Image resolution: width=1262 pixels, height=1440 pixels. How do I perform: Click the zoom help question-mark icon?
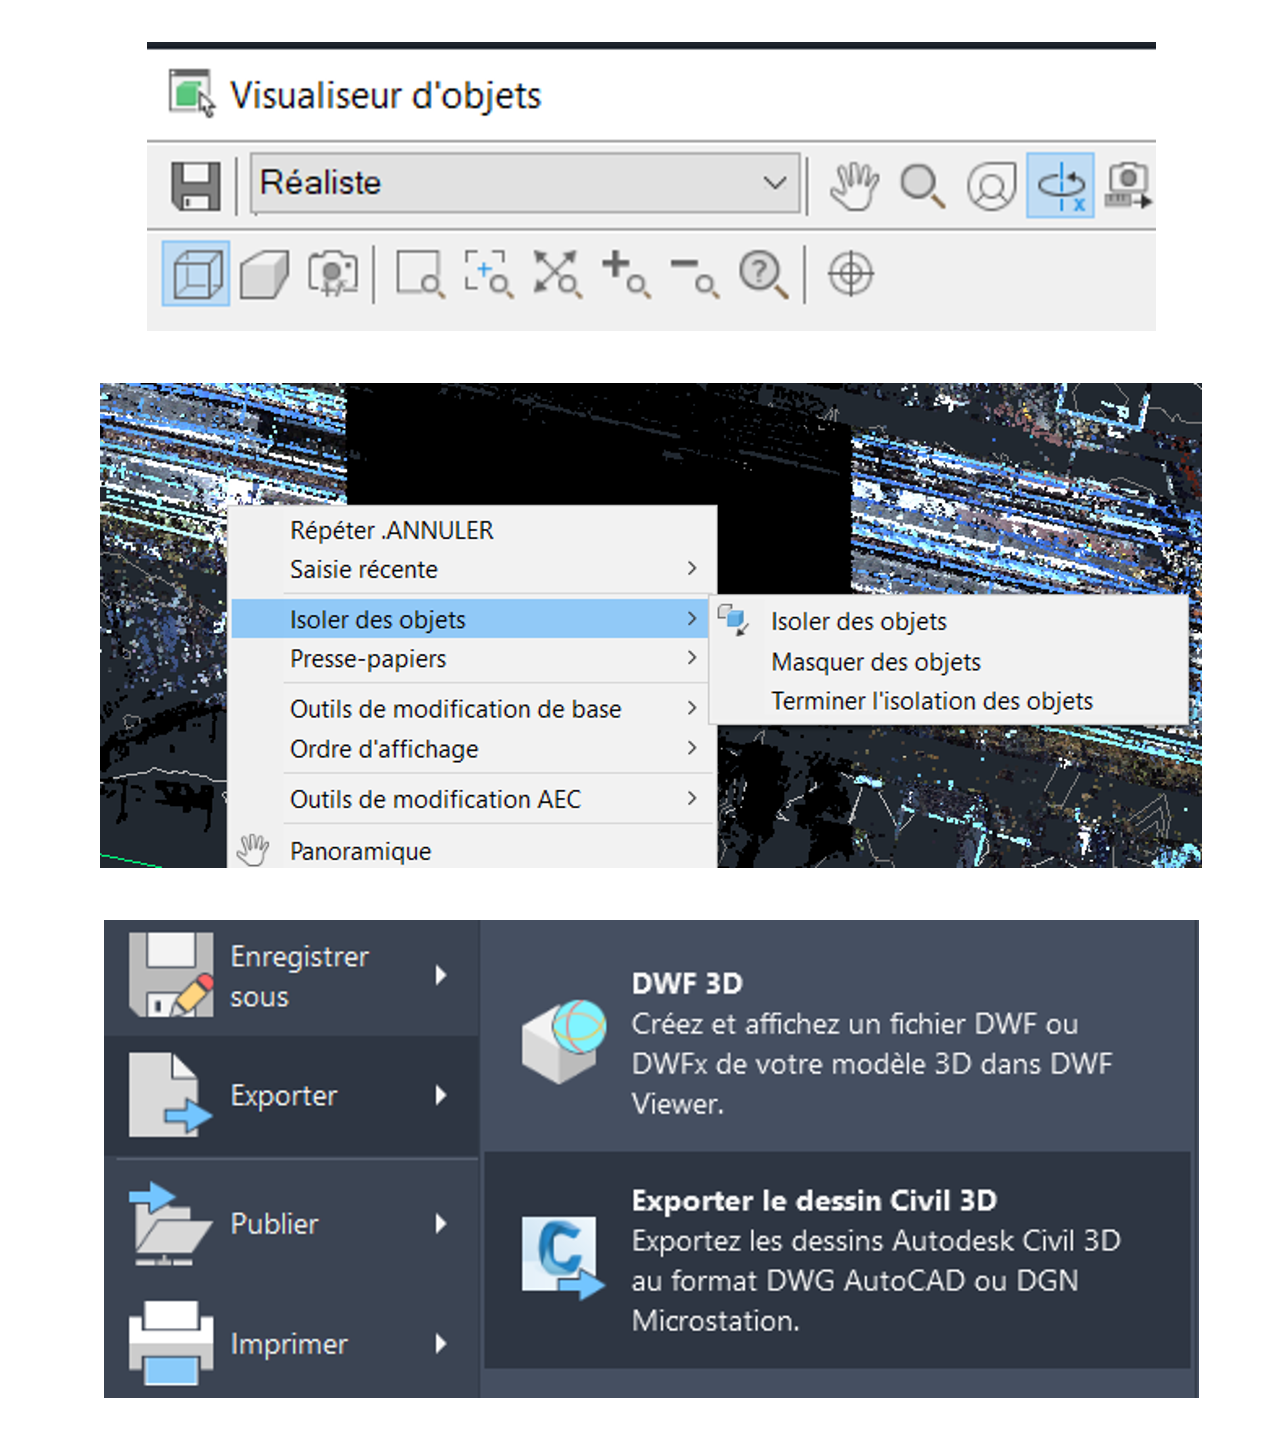[x=763, y=274]
